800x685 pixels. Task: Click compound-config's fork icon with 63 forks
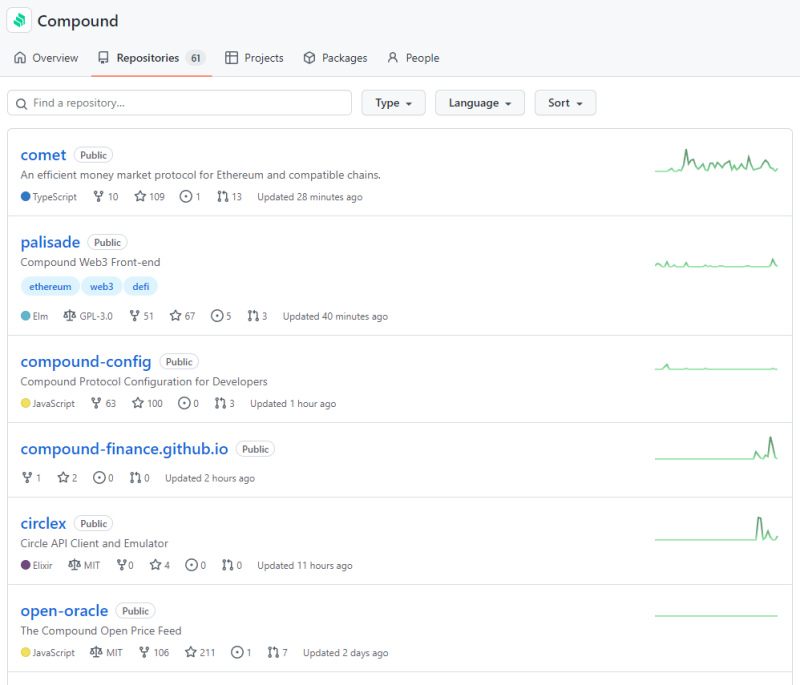(x=96, y=403)
